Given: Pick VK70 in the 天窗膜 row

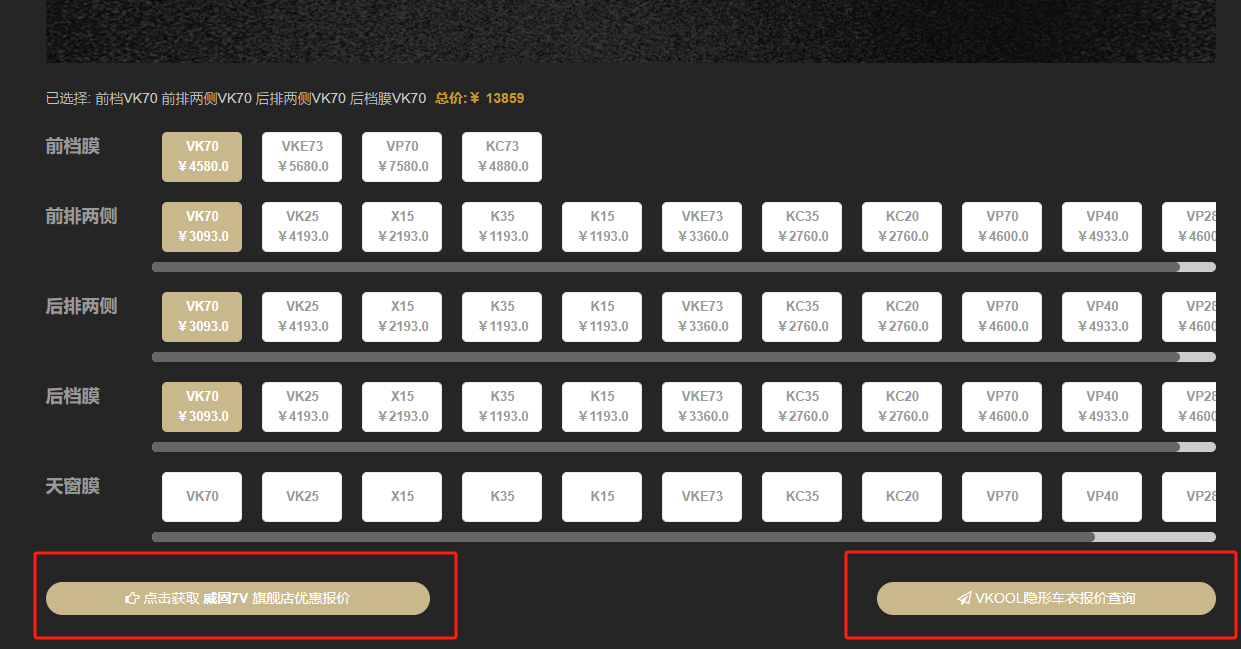Looking at the screenshot, I should tap(202, 497).
